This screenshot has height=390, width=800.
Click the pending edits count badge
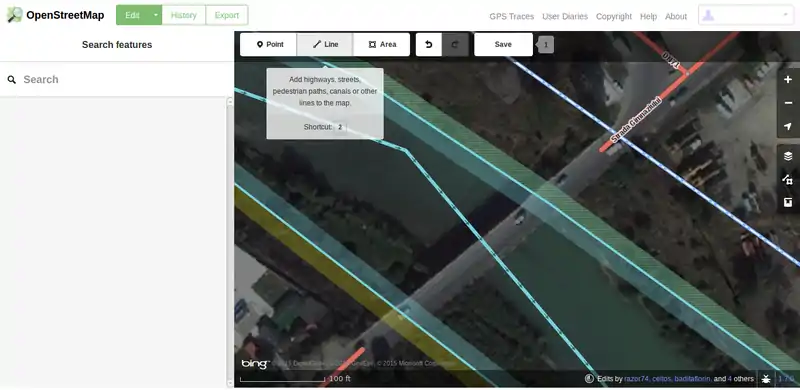click(545, 44)
